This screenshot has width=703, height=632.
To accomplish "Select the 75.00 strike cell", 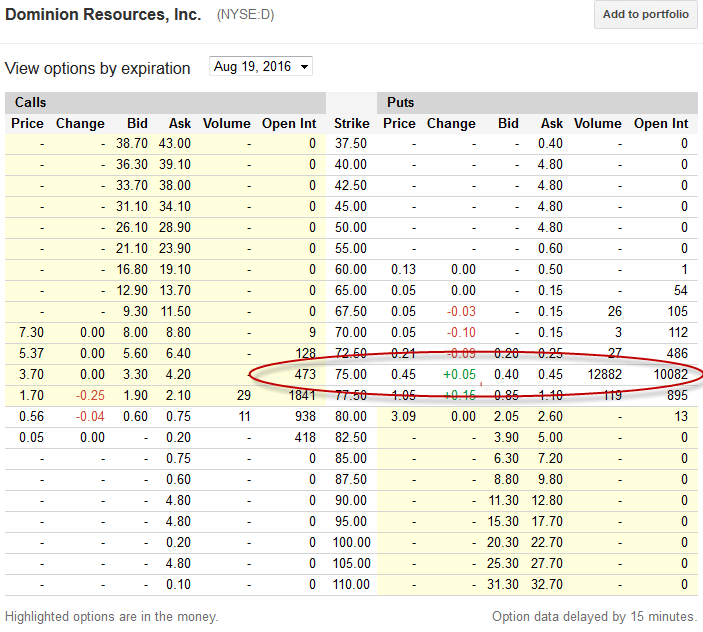I will pyautogui.click(x=351, y=374).
